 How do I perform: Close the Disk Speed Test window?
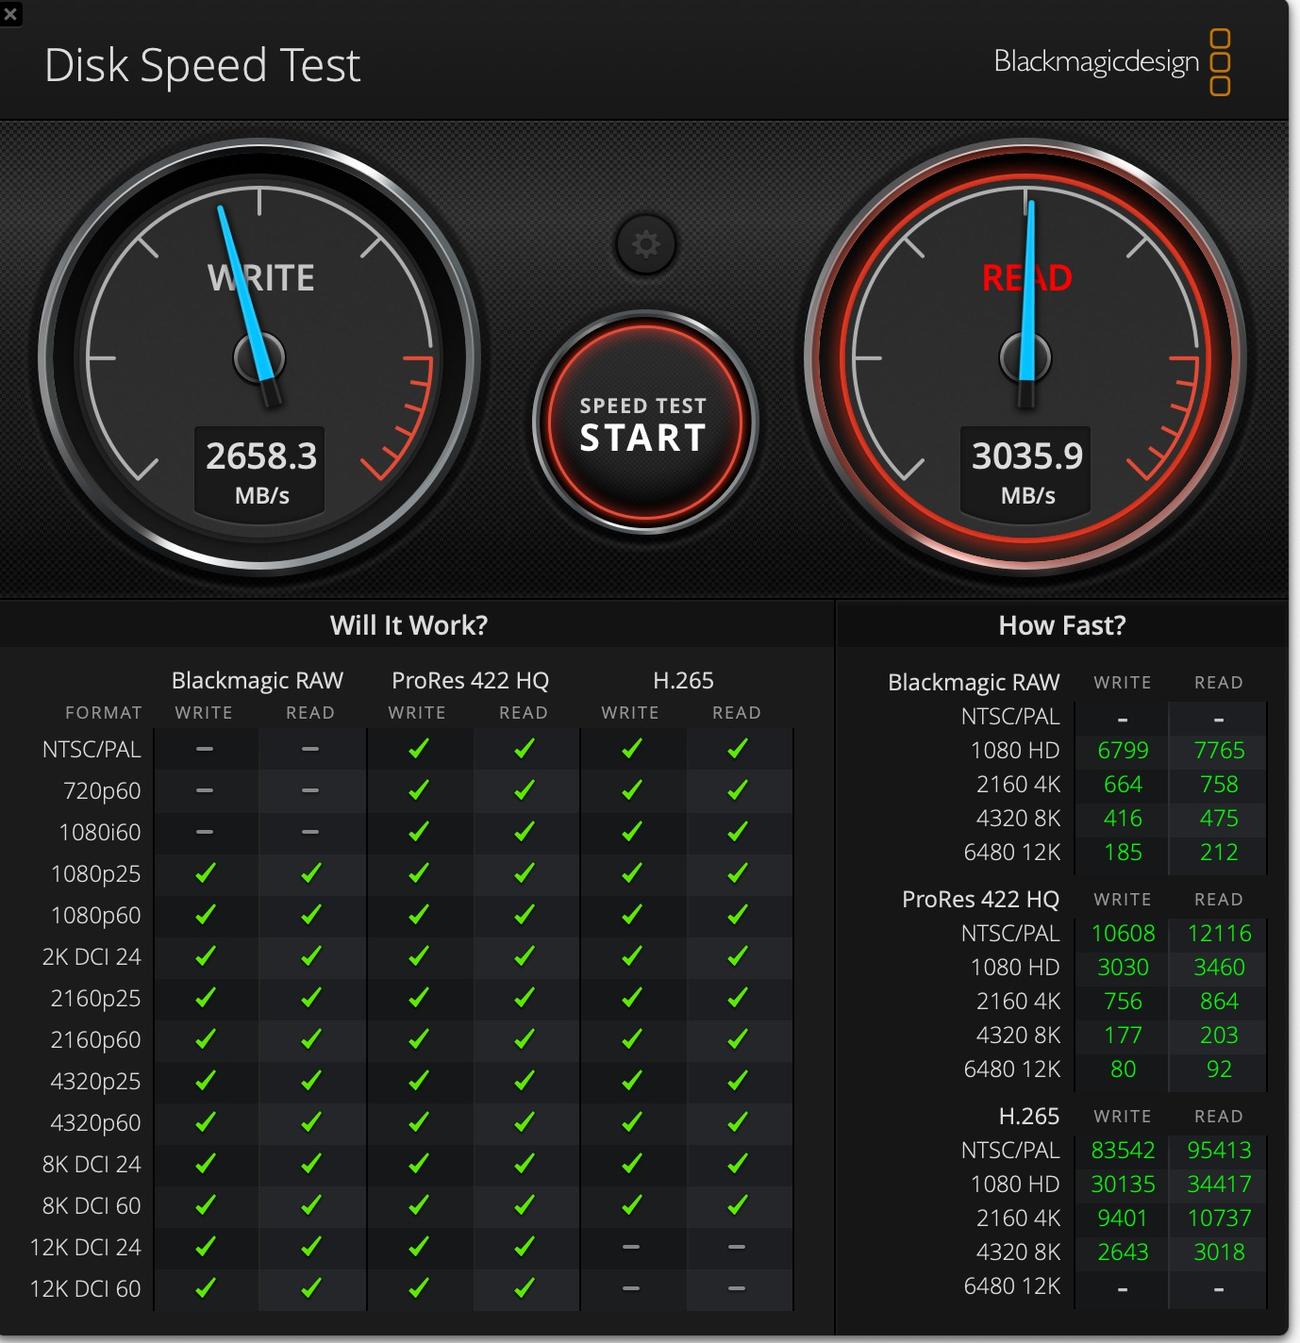pos(11,14)
